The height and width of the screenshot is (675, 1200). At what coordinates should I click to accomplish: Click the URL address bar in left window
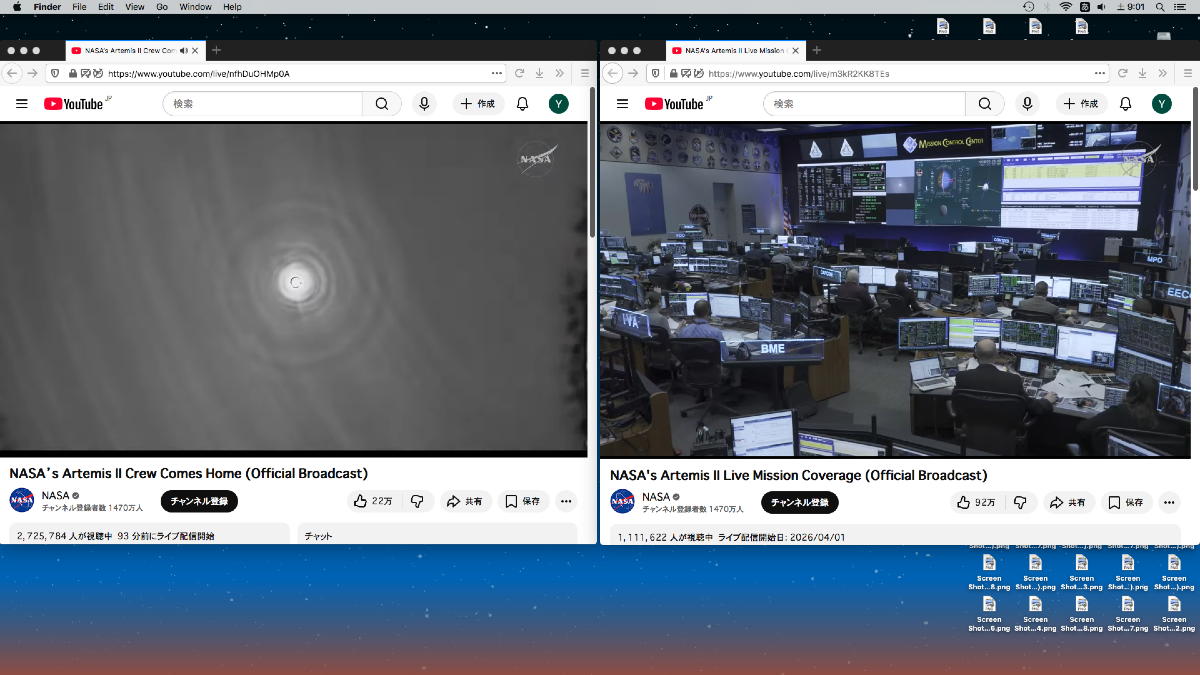(x=275, y=73)
